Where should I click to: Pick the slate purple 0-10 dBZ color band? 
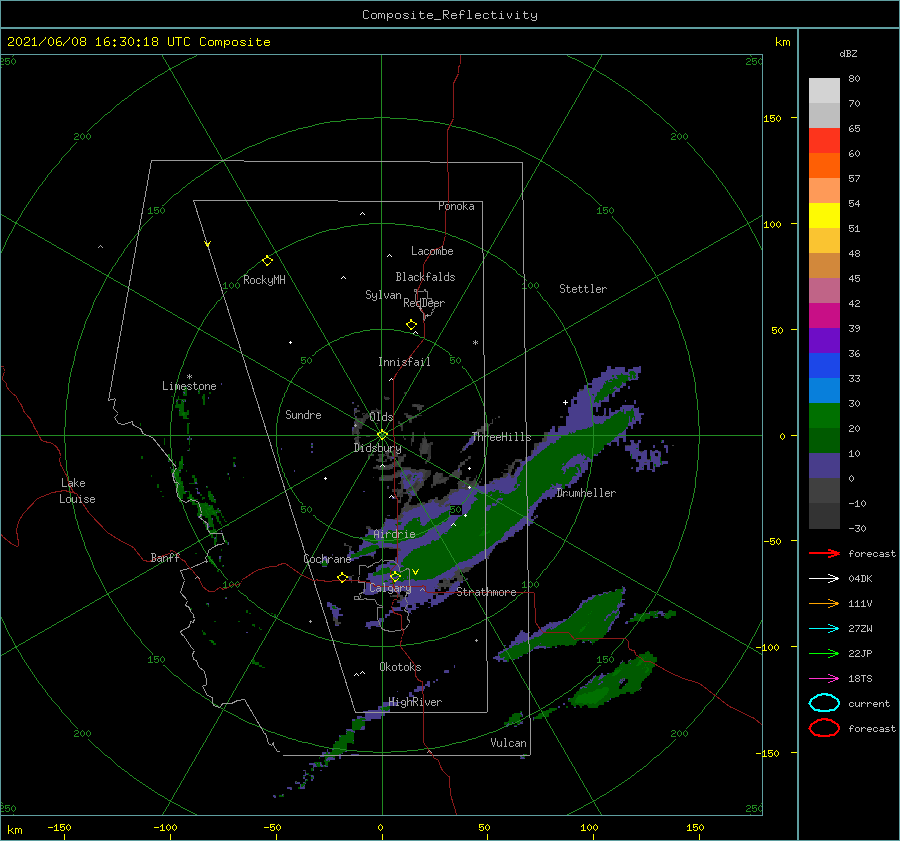click(824, 466)
